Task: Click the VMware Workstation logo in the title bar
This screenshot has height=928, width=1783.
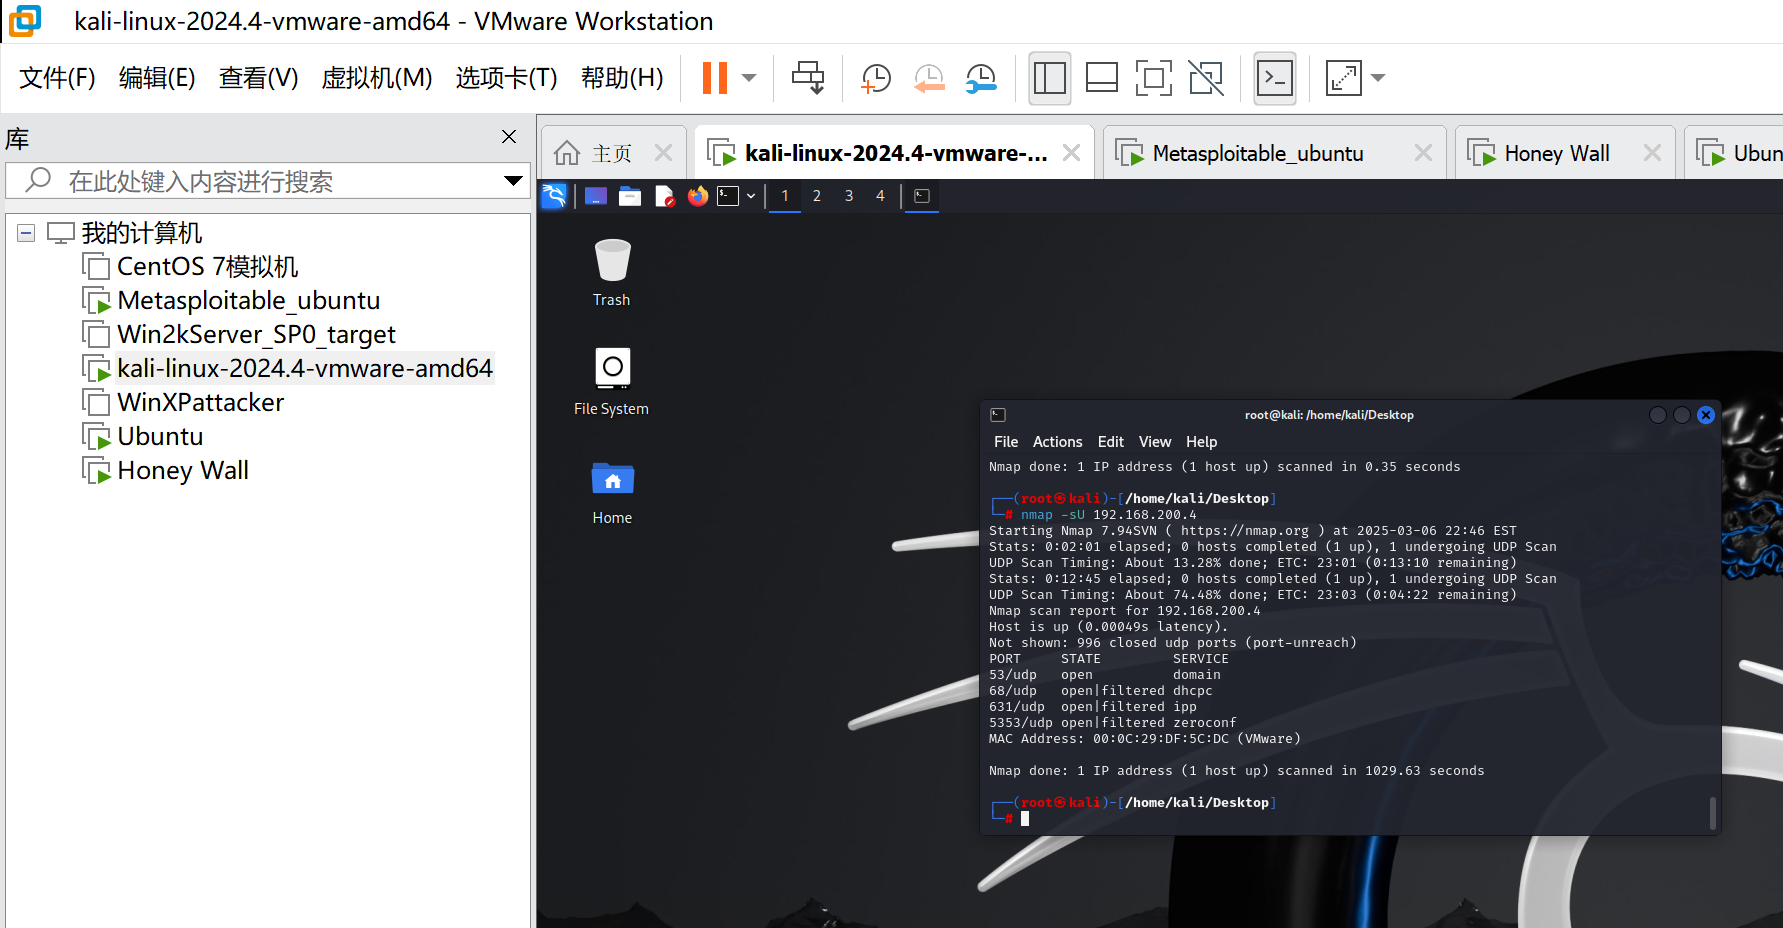Action: coord(26,20)
